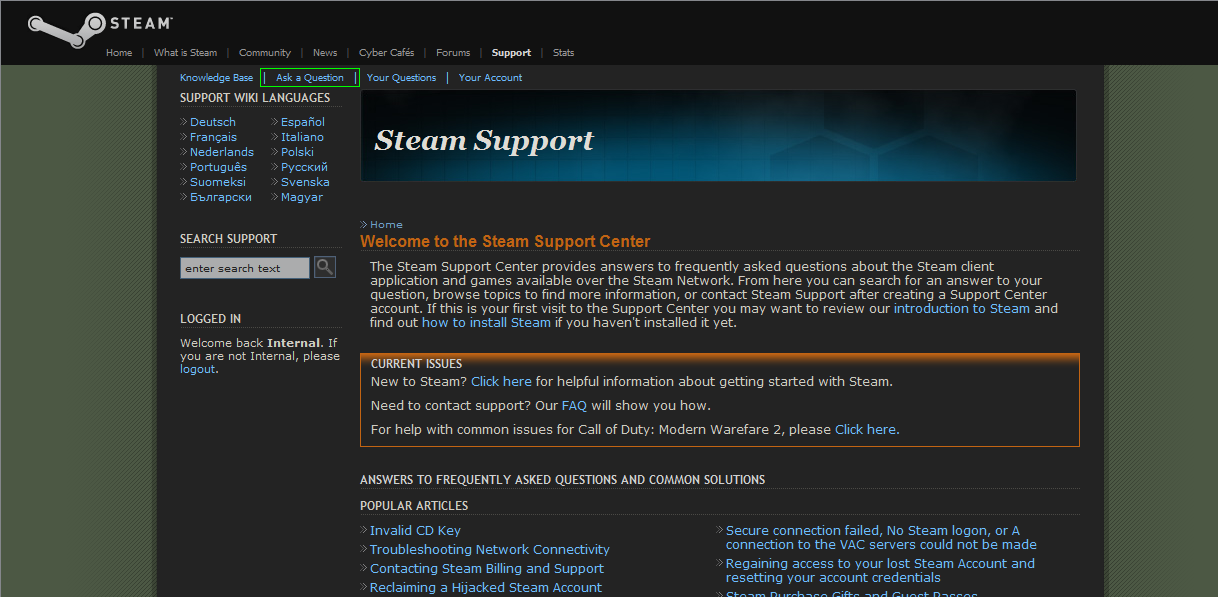
Task: Open the Home nav item
Action: pyautogui.click(x=119, y=53)
